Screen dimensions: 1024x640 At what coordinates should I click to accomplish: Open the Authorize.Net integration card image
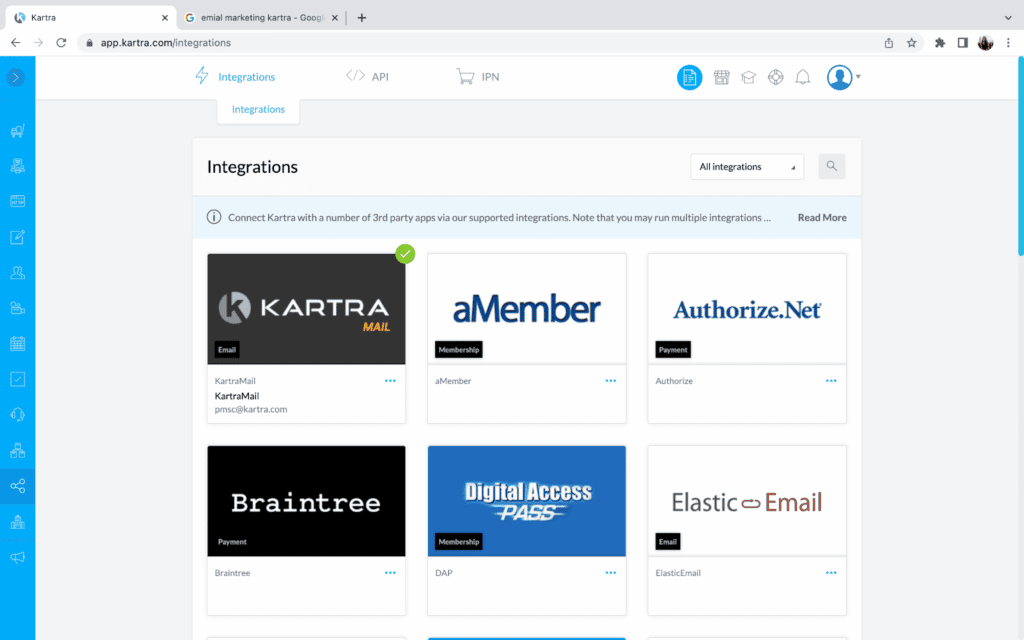pos(747,309)
